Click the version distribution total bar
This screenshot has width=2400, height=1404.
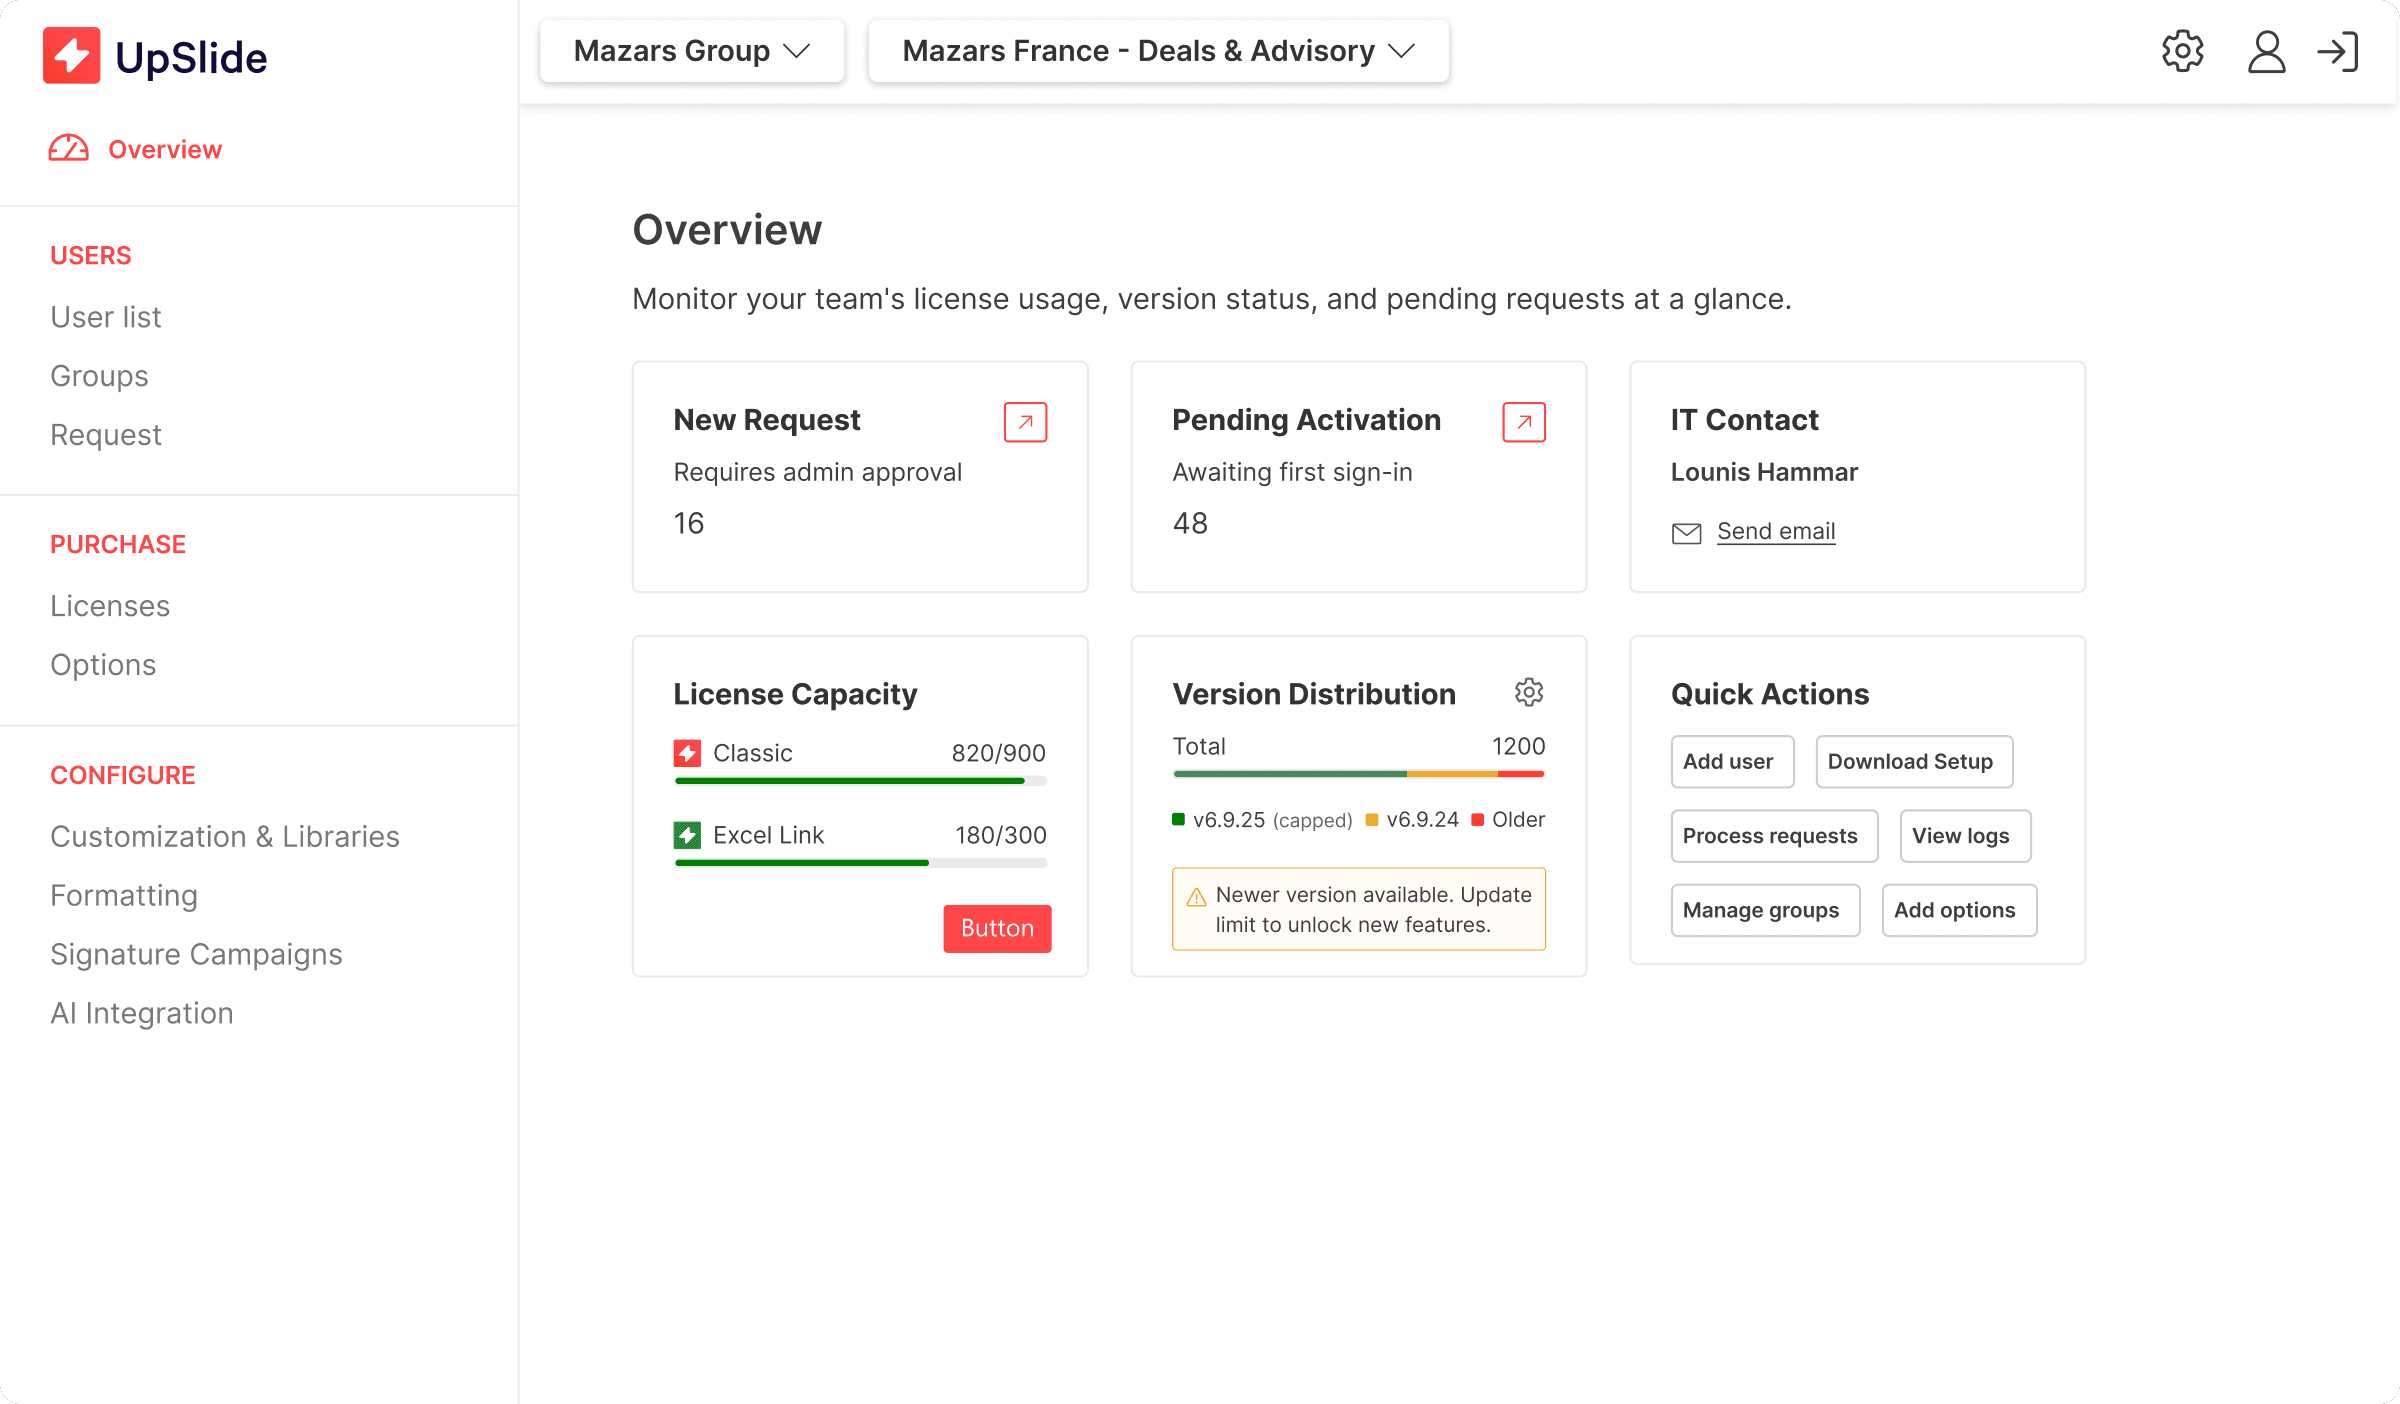[1359, 774]
